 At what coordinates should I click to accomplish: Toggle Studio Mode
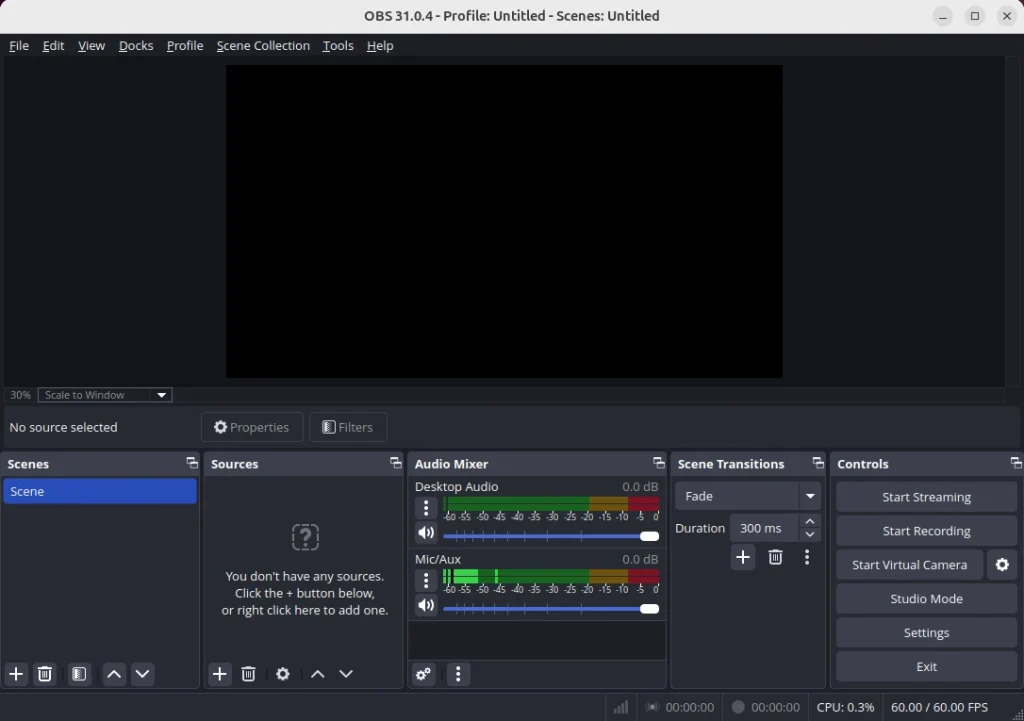pyautogui.click(x=926, y=599)
